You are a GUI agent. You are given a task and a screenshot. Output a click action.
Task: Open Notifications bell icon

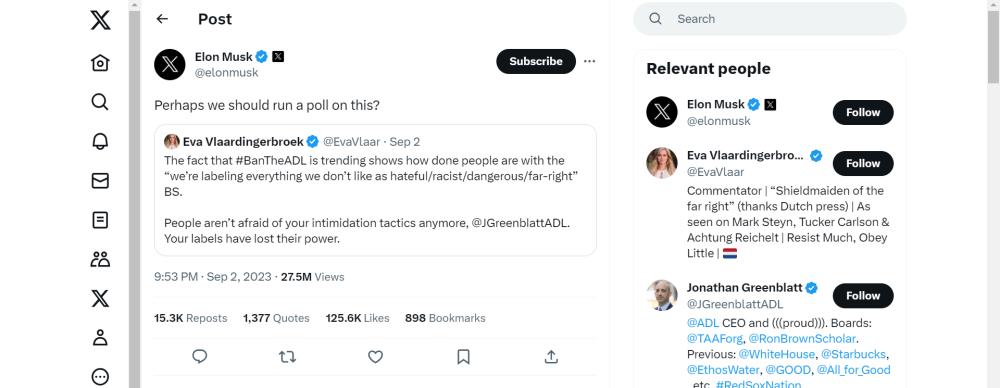point(100,141)
